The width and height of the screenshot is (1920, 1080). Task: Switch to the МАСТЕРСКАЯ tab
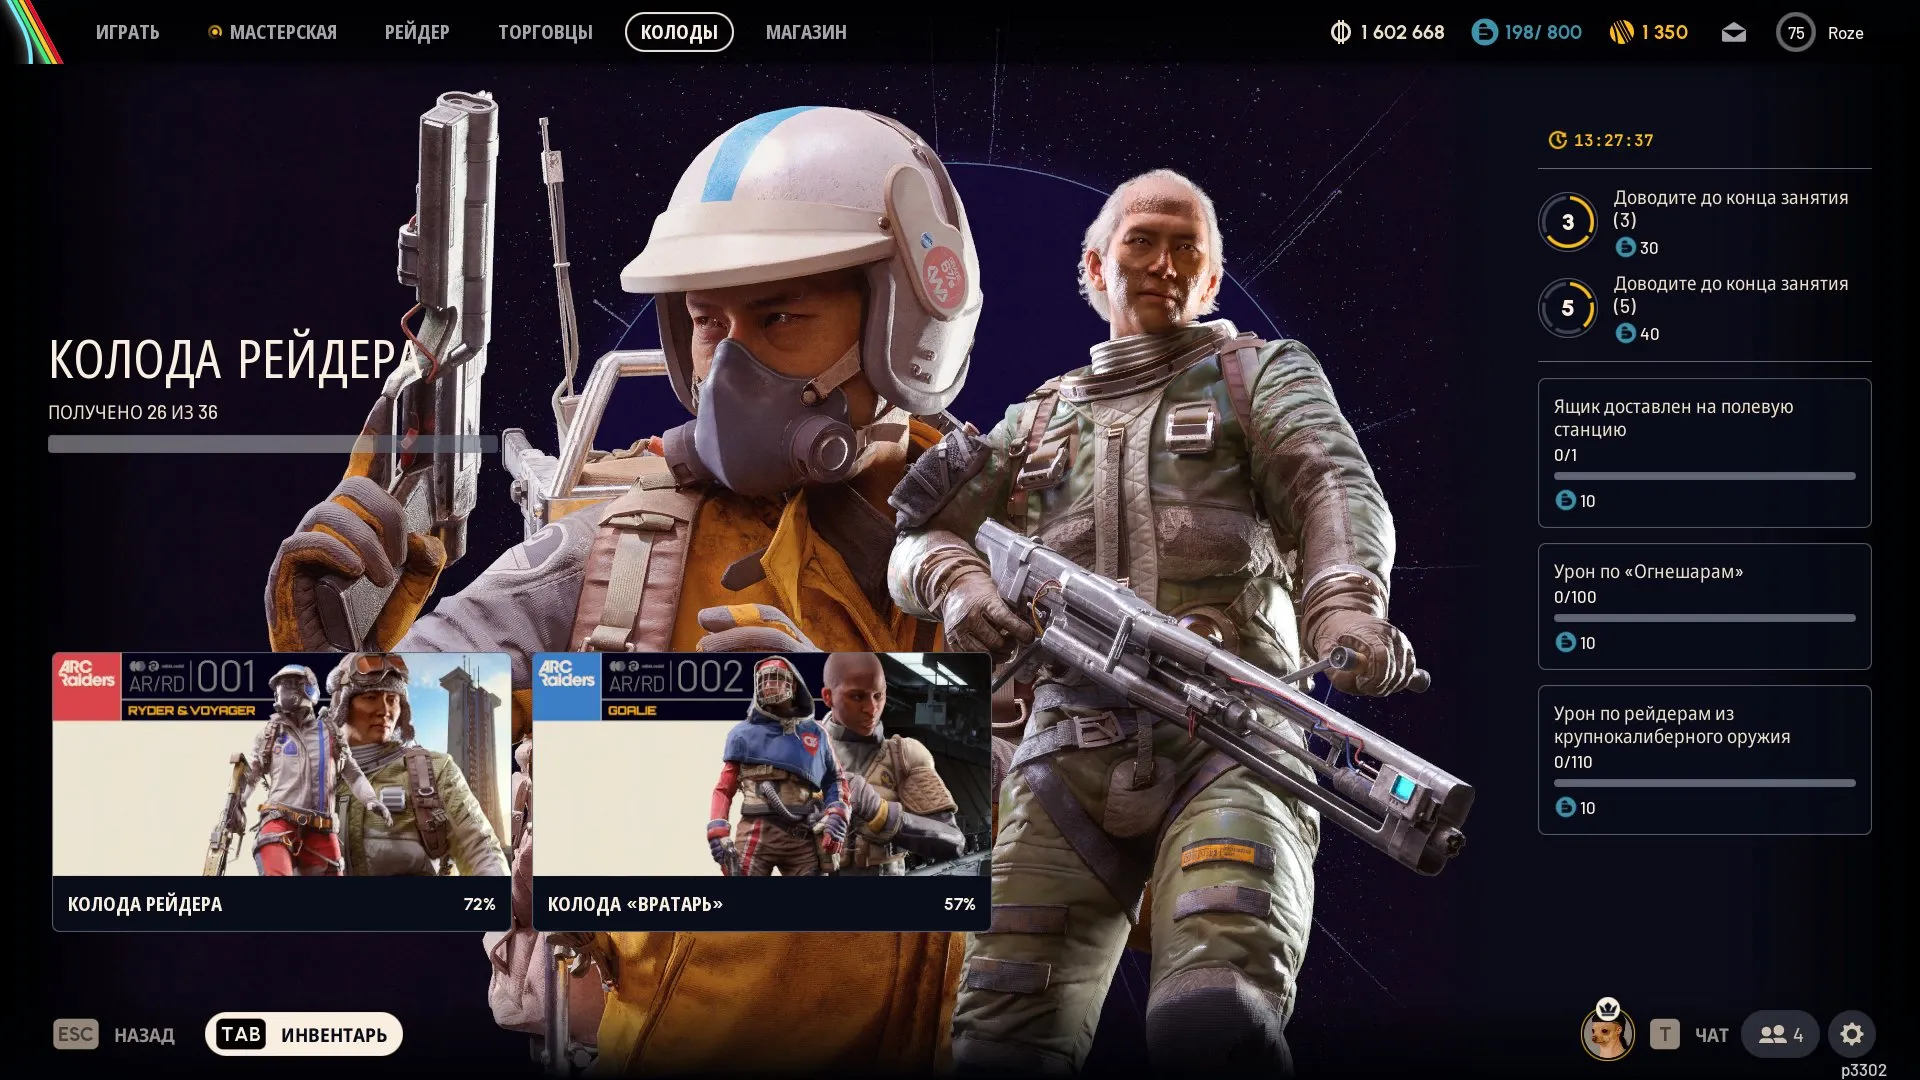click(x=282, y=33)
